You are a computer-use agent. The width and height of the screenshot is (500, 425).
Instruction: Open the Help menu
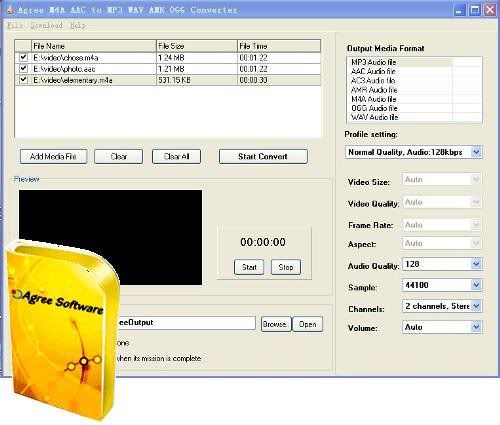click(x=78, y=25)
